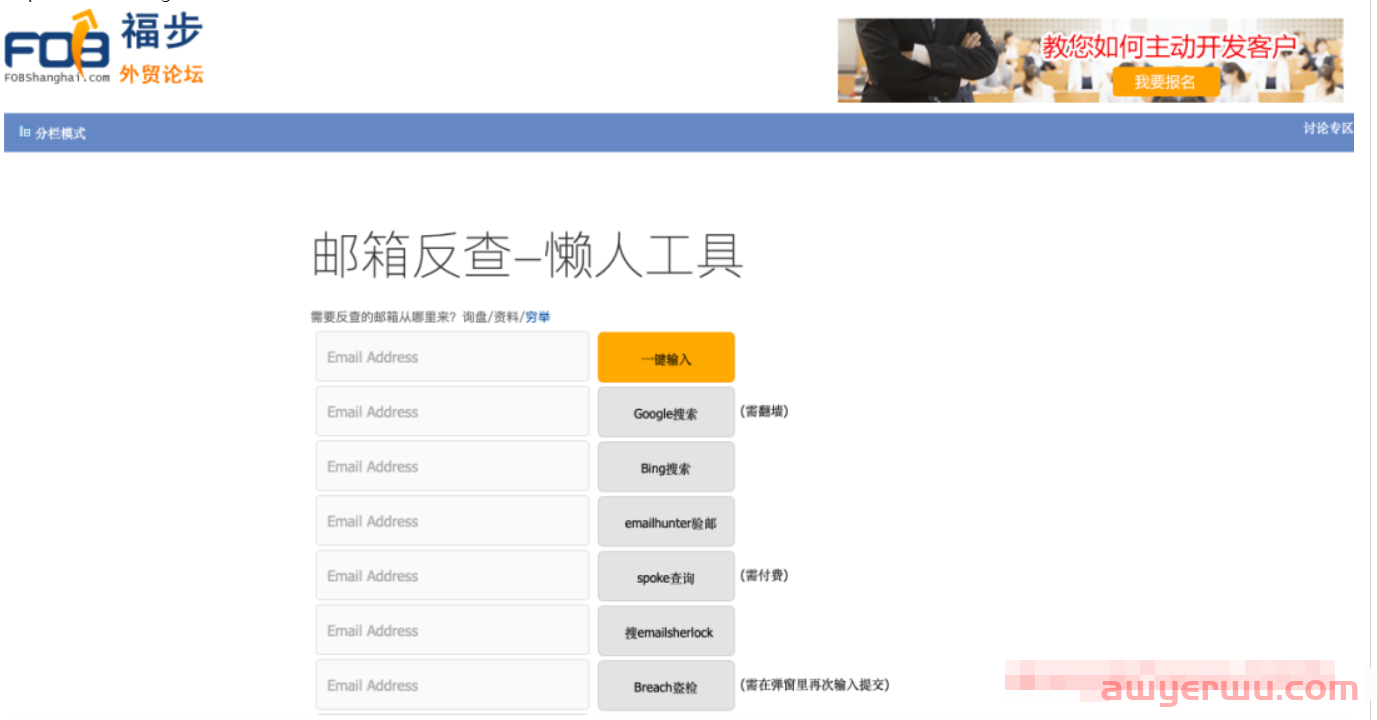Image resolution: width=1377 pixels, height=720 pixels.
Task: Run the Google搜索 button
Action: pos(666,412)
